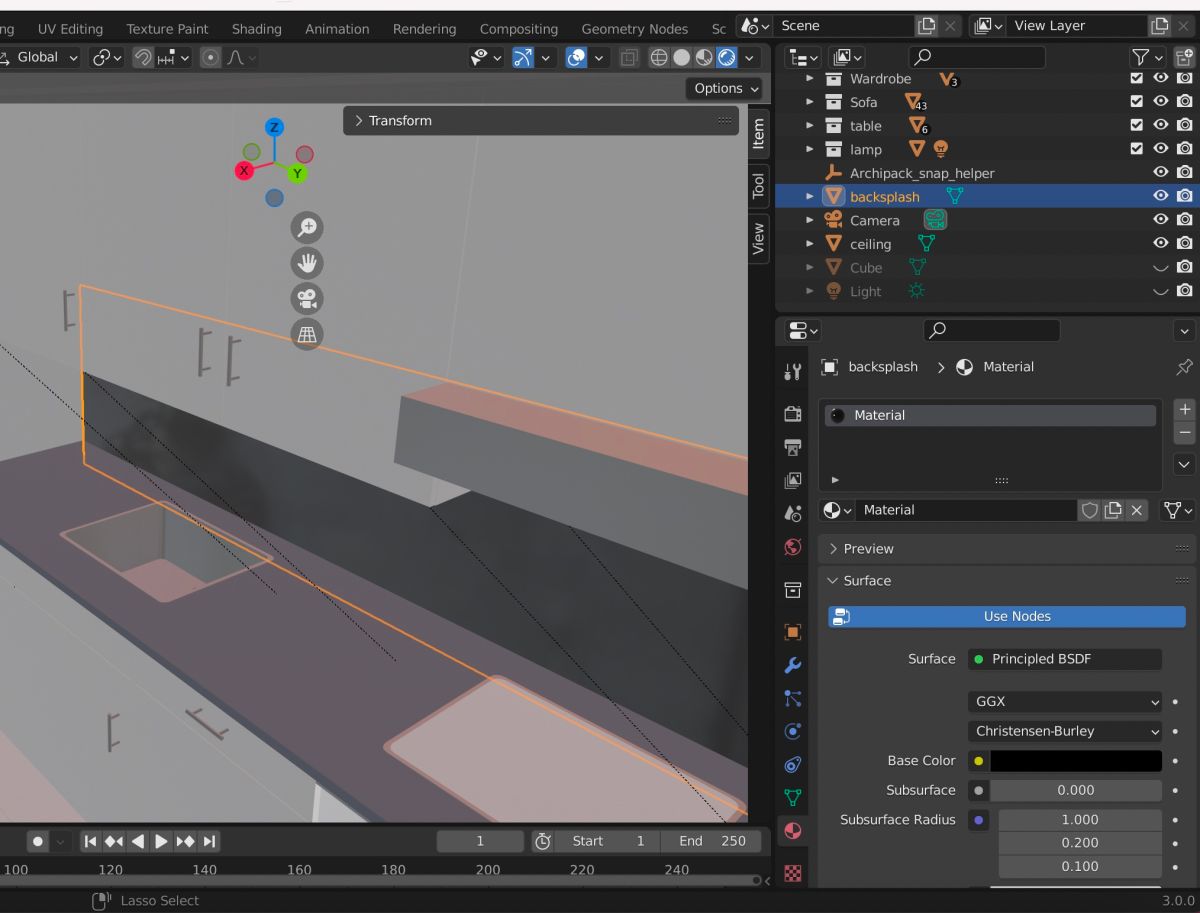1200x913 pixels.
Task: Open the Physics properties tab icon
Action: (793, 731)
